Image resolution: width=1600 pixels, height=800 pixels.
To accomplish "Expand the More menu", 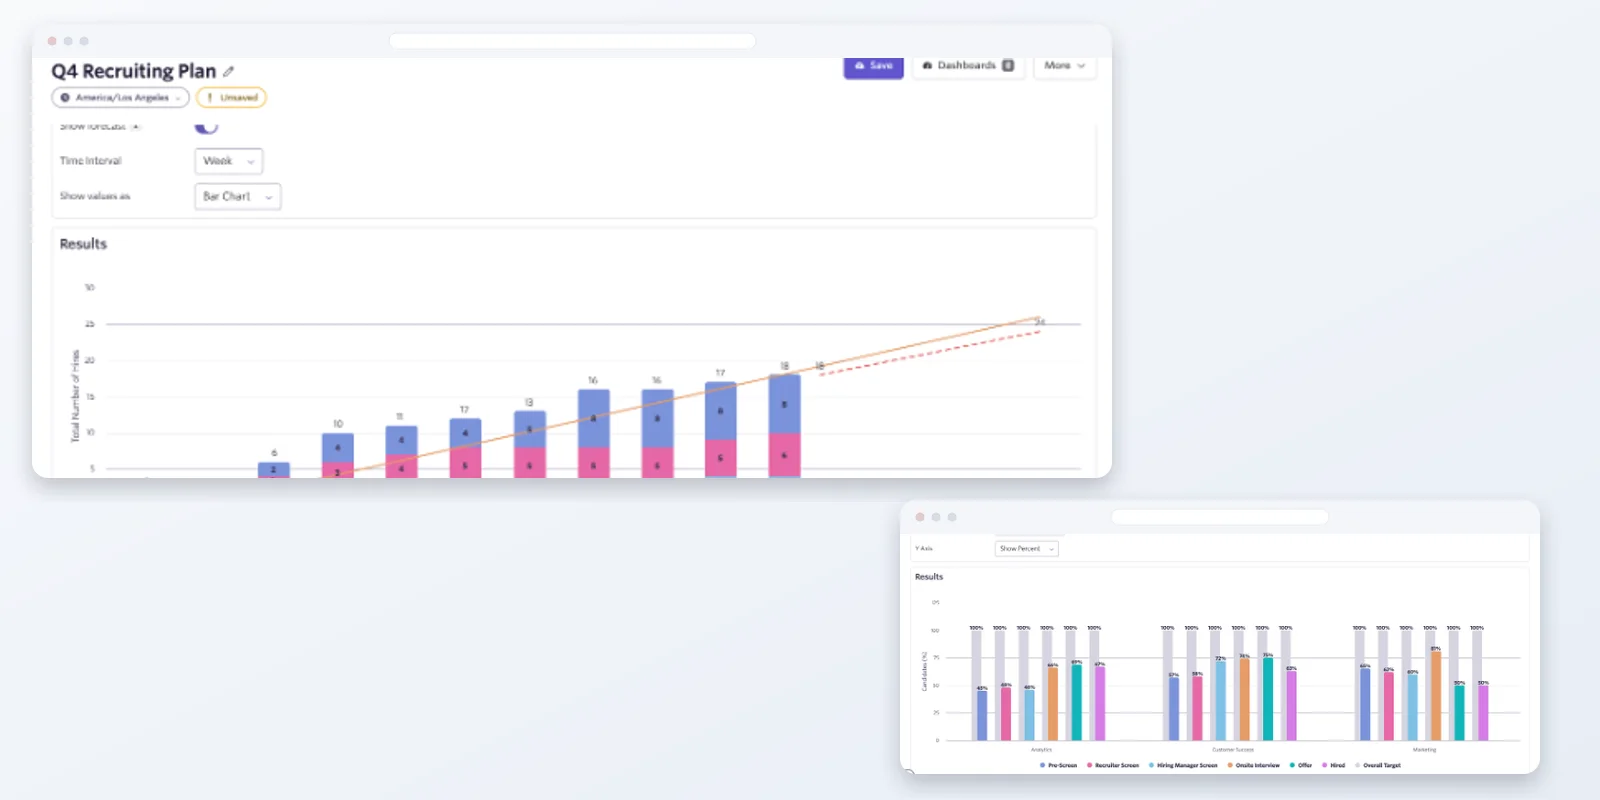I will pos(1064,66).
